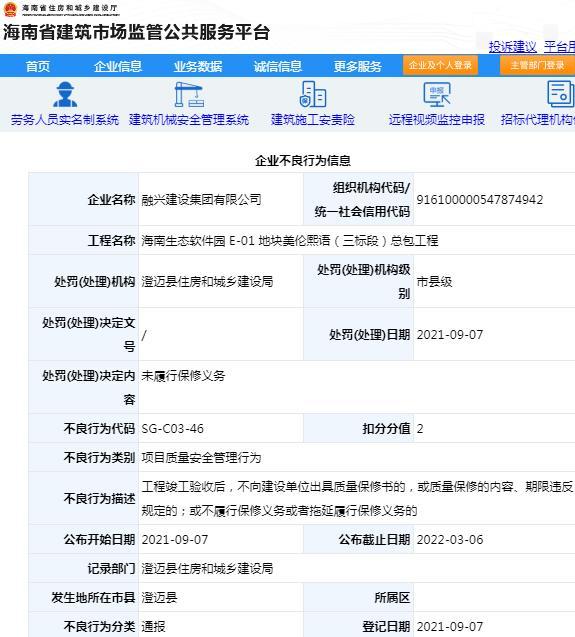Open the 远程视频监控申报 link
Viewport: 575px width, 637px height.
[x=437, y=119]
